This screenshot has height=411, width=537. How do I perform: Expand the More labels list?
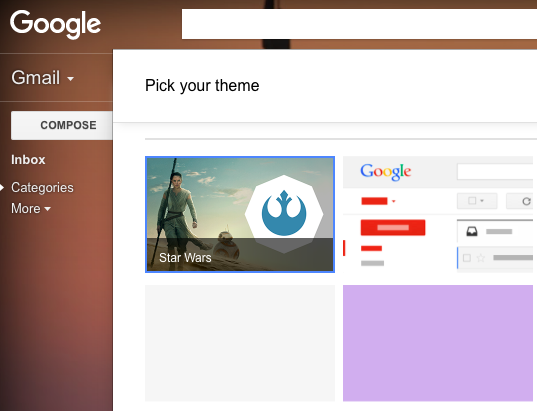(31, 208)
